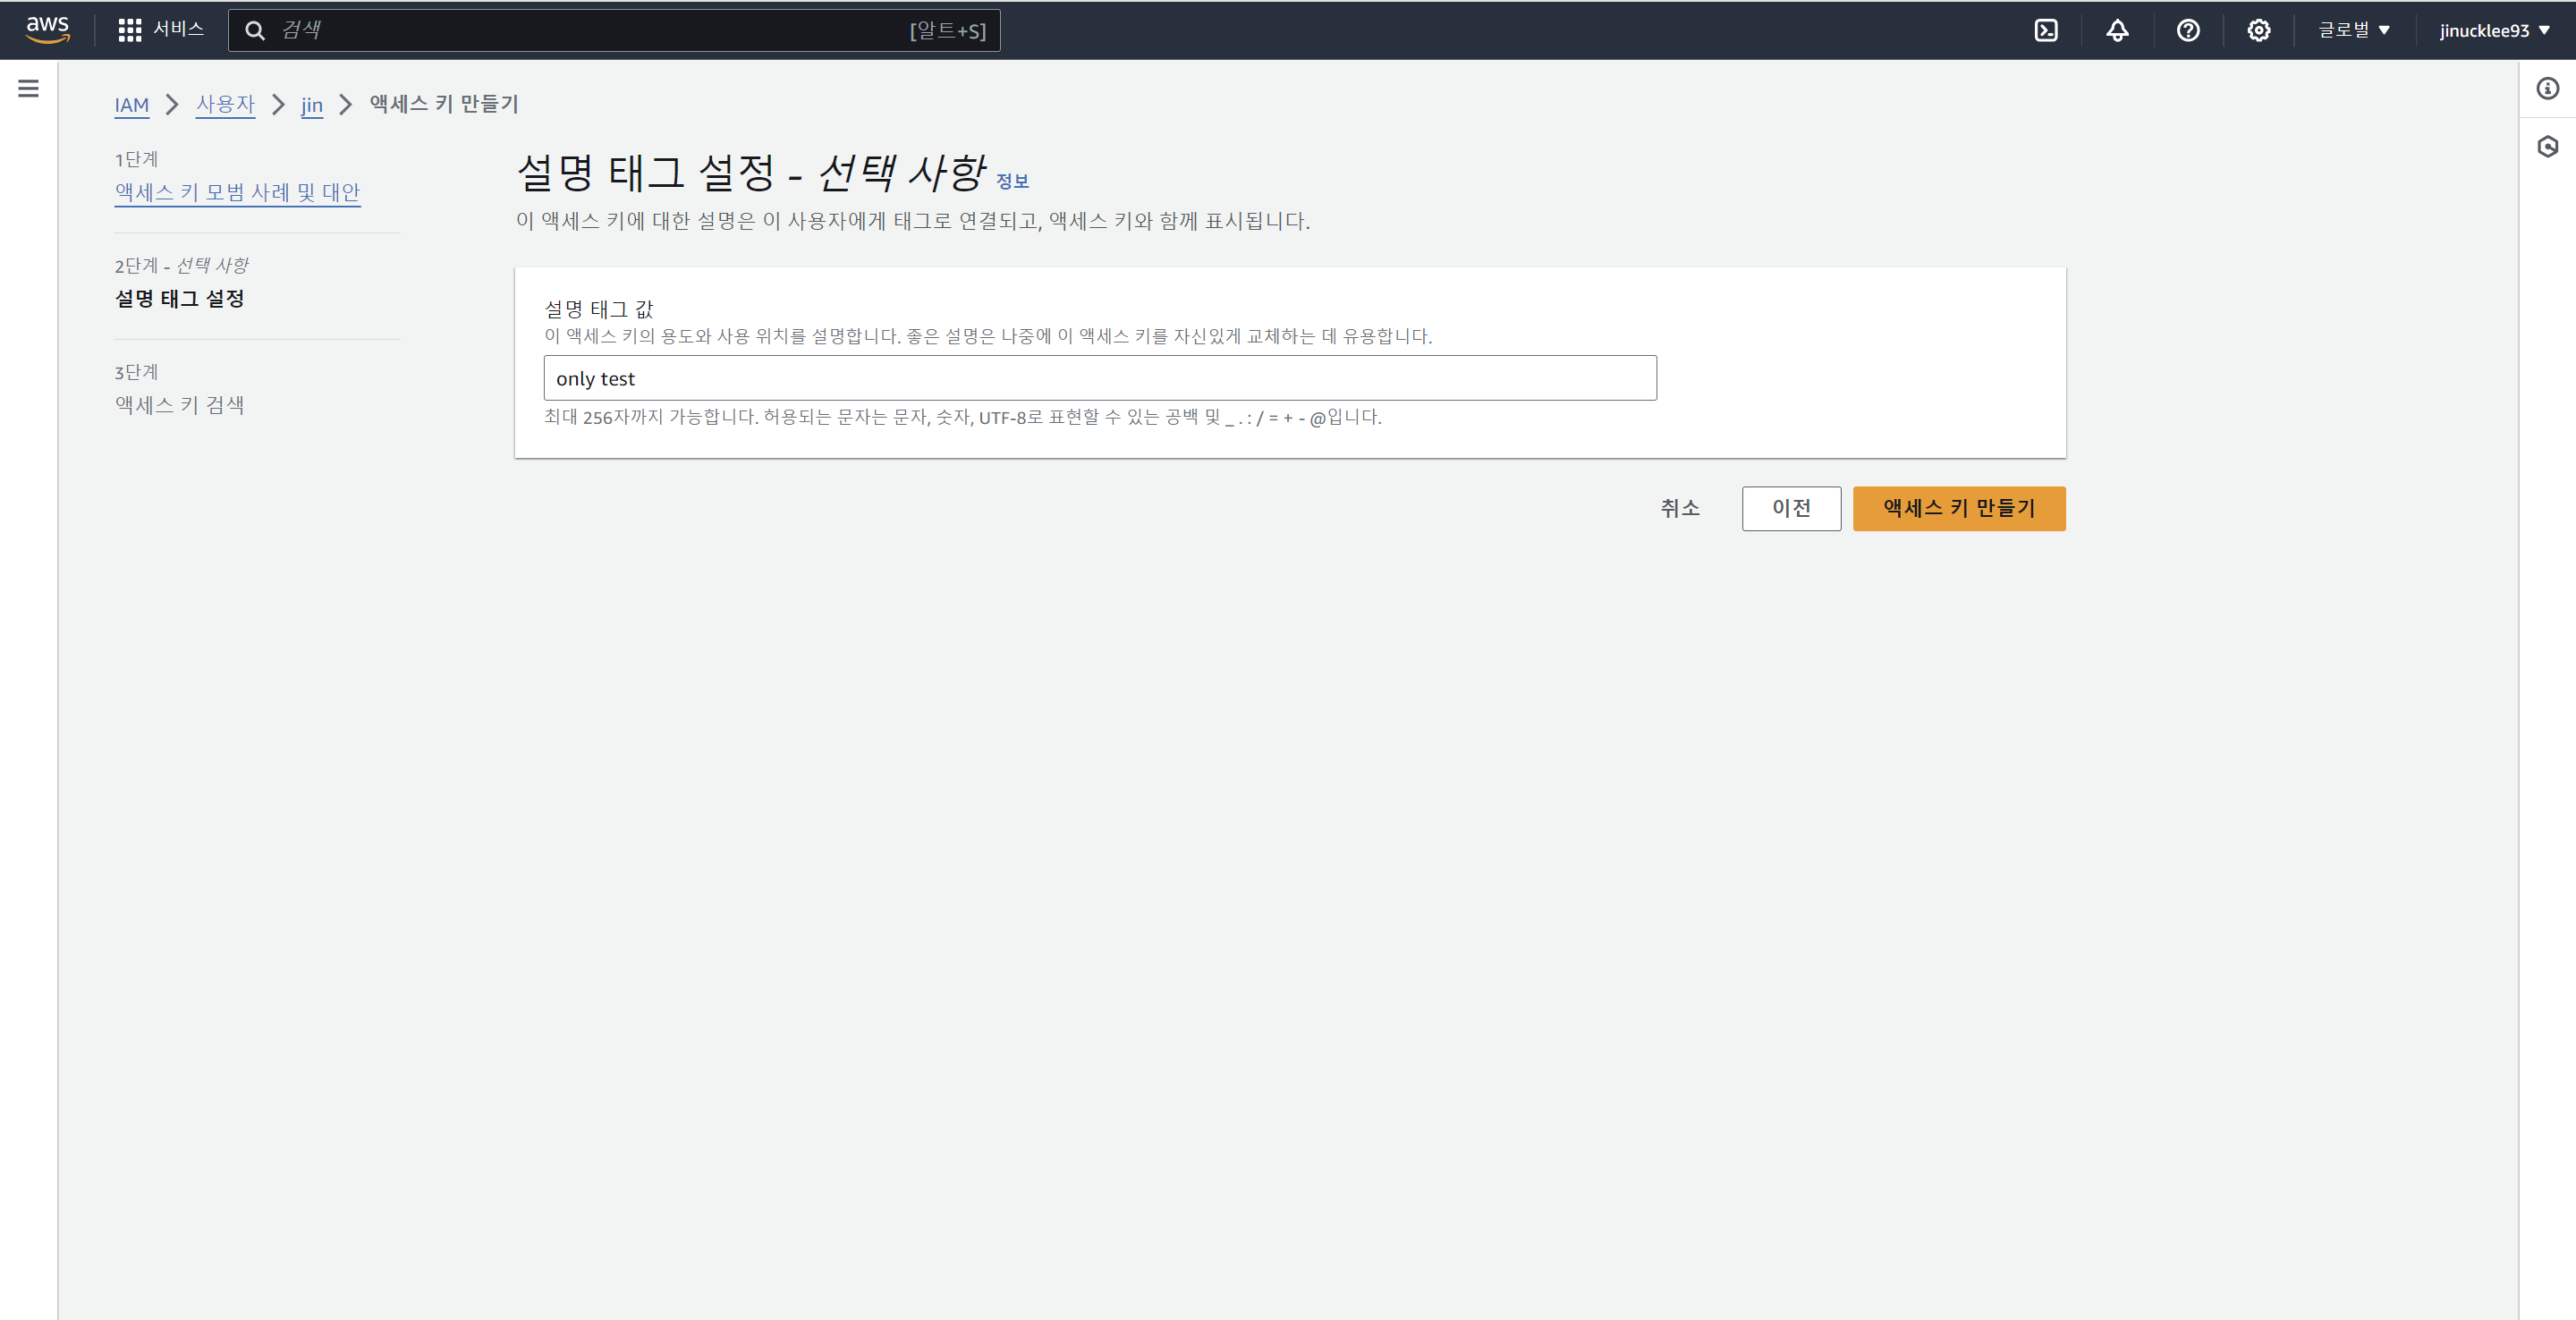Launch CloudShell terminal icon
The image size is (2576, 1320).
tap(2046, 31)
